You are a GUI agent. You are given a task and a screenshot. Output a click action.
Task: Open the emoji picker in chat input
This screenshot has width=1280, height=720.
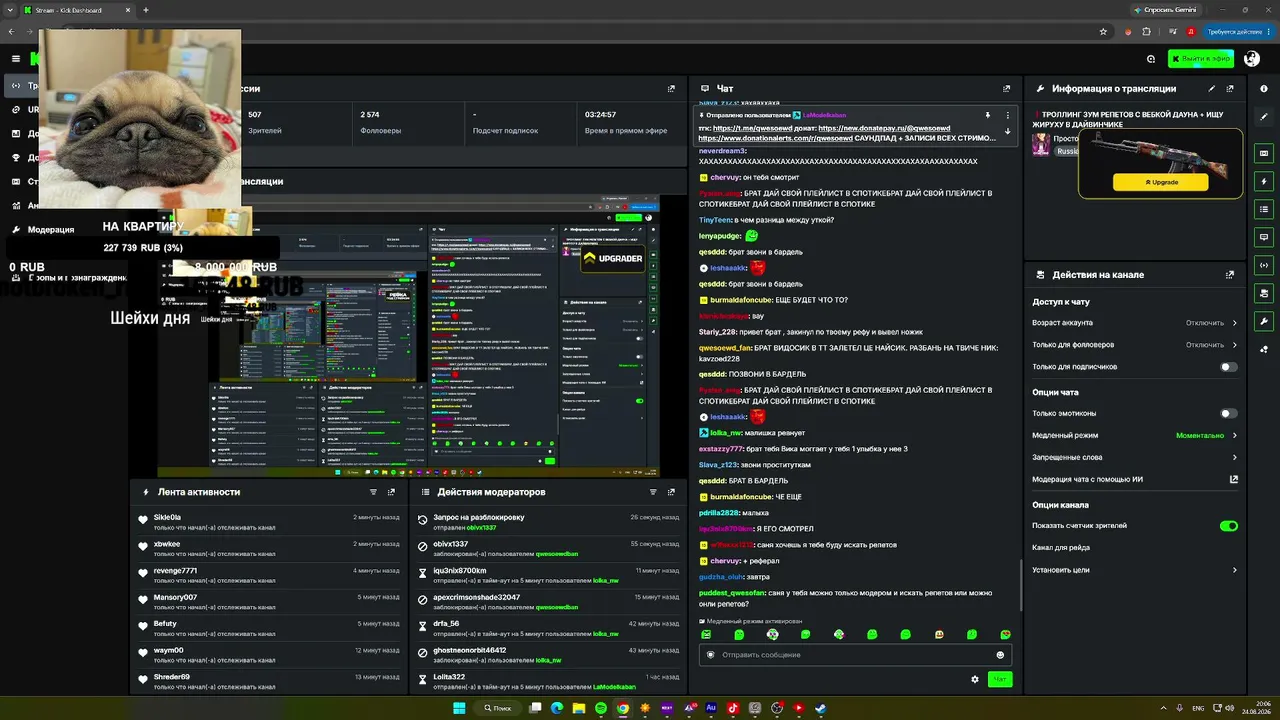[1000, 655]
